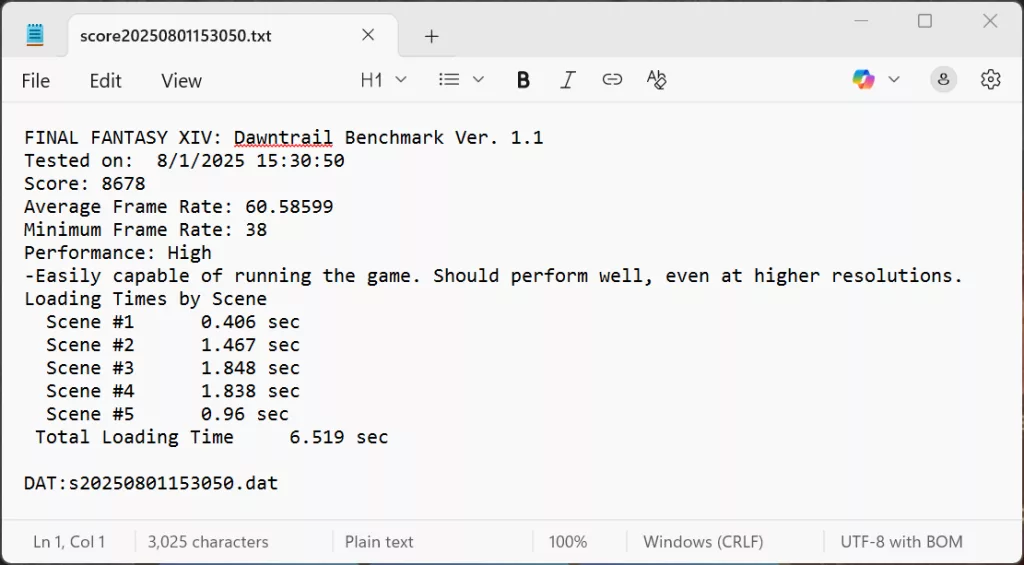This screenshot has height=565, width=1024.
Task: Click the Notepad app icon in title bar
Action: (35, 35)
